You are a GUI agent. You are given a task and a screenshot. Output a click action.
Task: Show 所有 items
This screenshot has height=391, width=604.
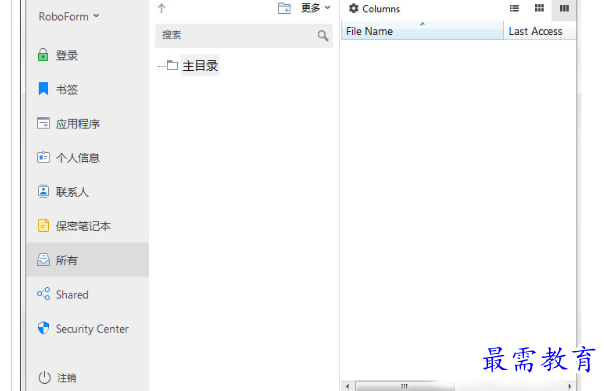[87, 260]
